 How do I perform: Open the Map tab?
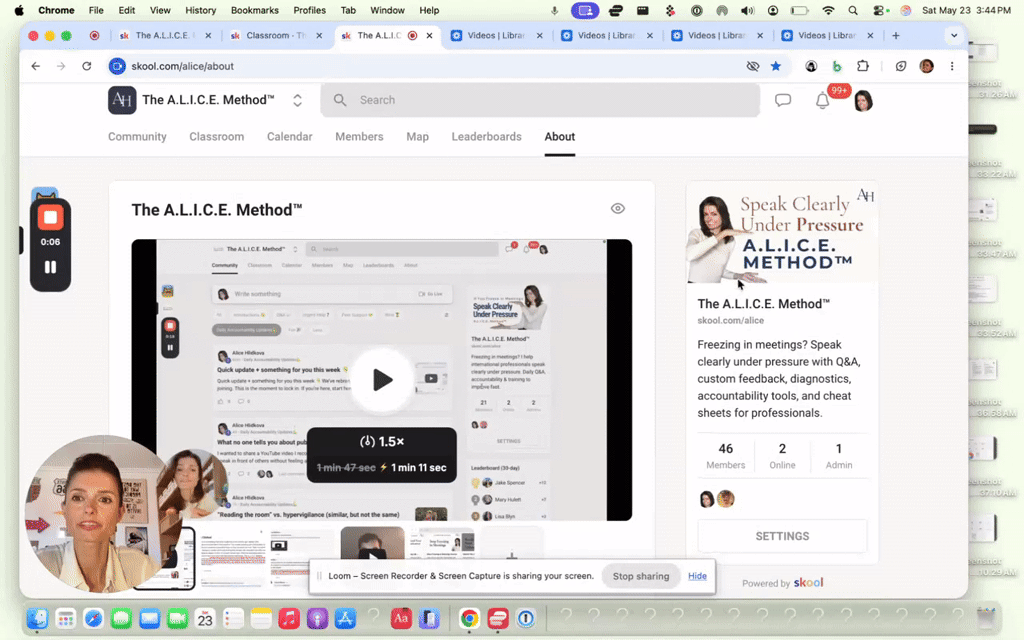417,136
